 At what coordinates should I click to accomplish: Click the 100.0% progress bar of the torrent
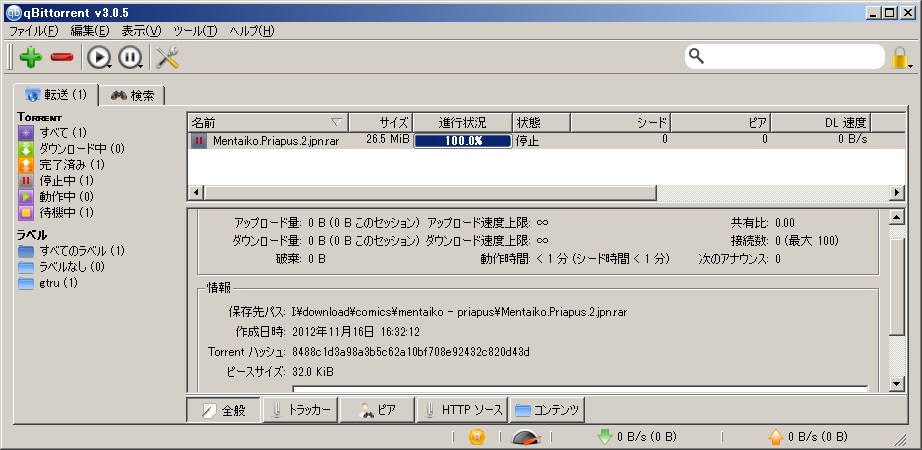(x=462, y=141)
